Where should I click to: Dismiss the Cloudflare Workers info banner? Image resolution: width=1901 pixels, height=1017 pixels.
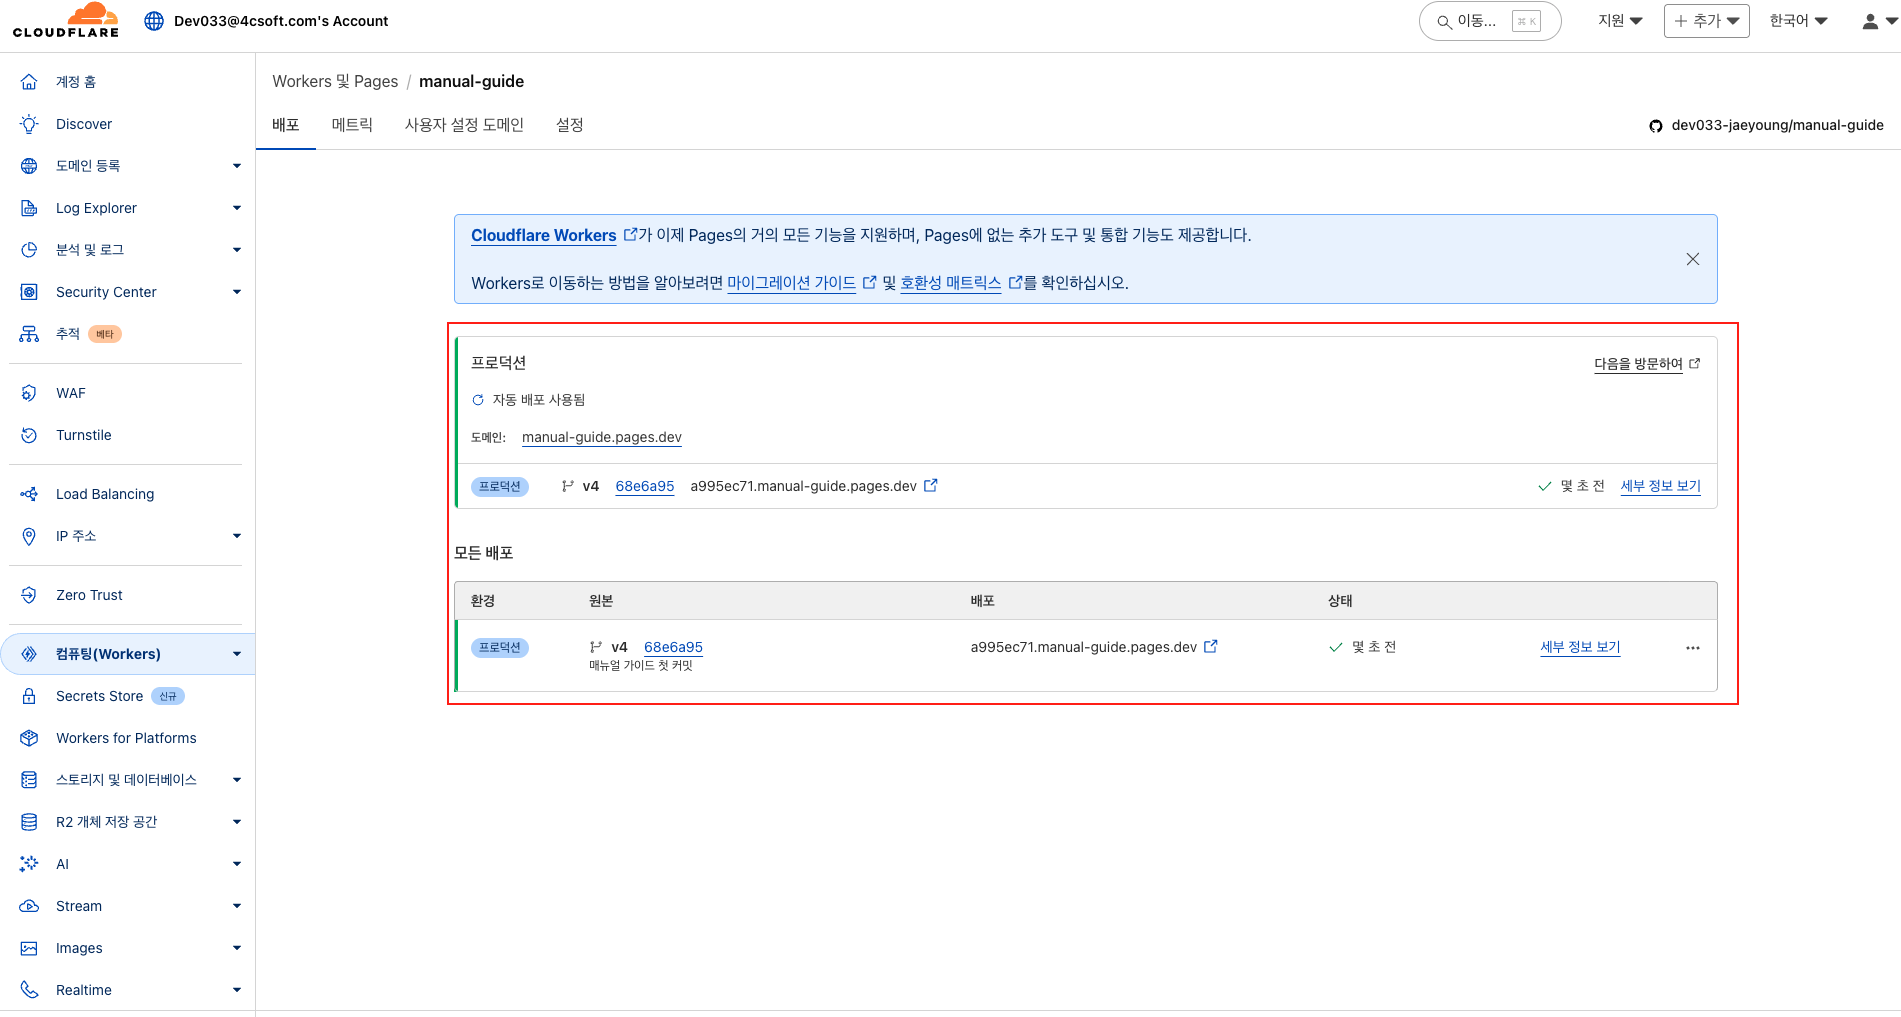[1693, 259]
